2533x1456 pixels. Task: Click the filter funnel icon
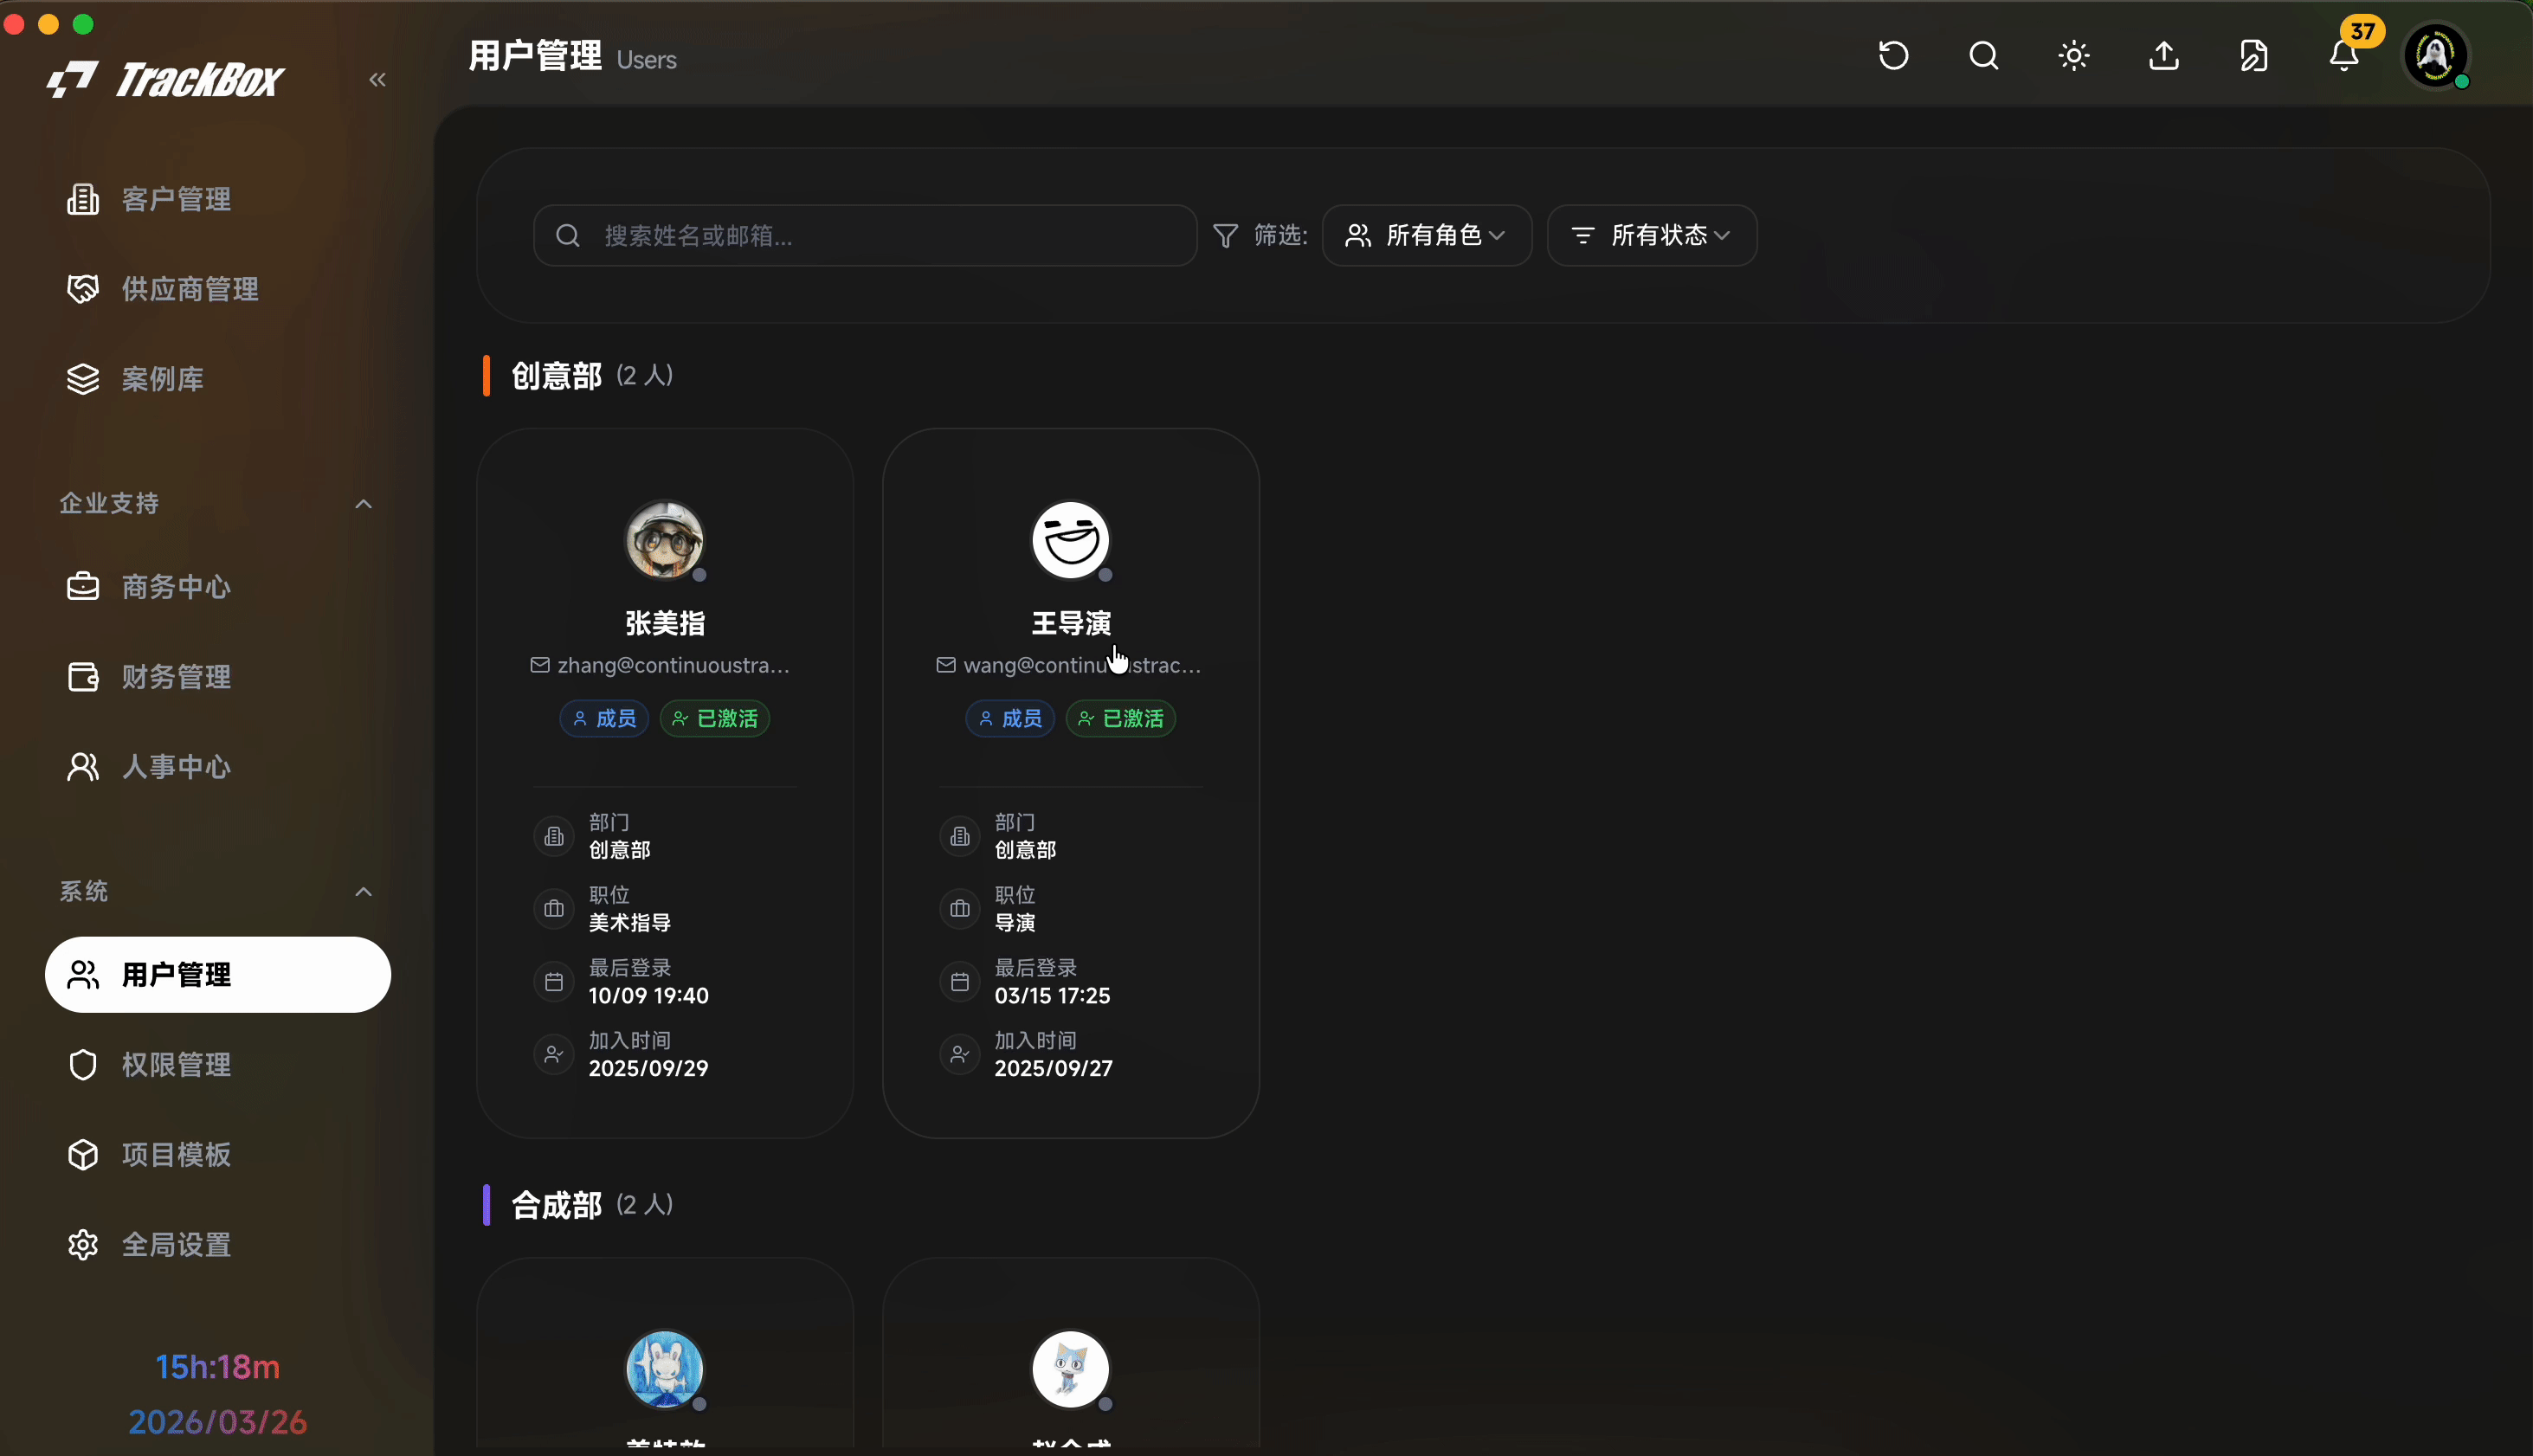(1225, 236)
